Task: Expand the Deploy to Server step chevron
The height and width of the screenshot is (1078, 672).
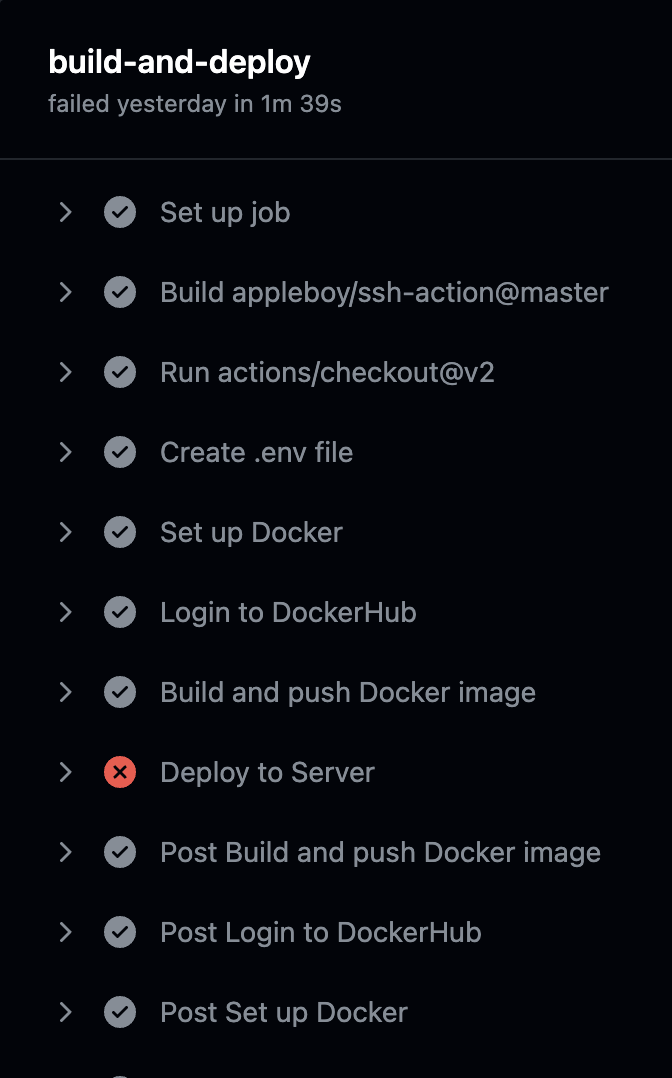Action: tap(65, 772)
